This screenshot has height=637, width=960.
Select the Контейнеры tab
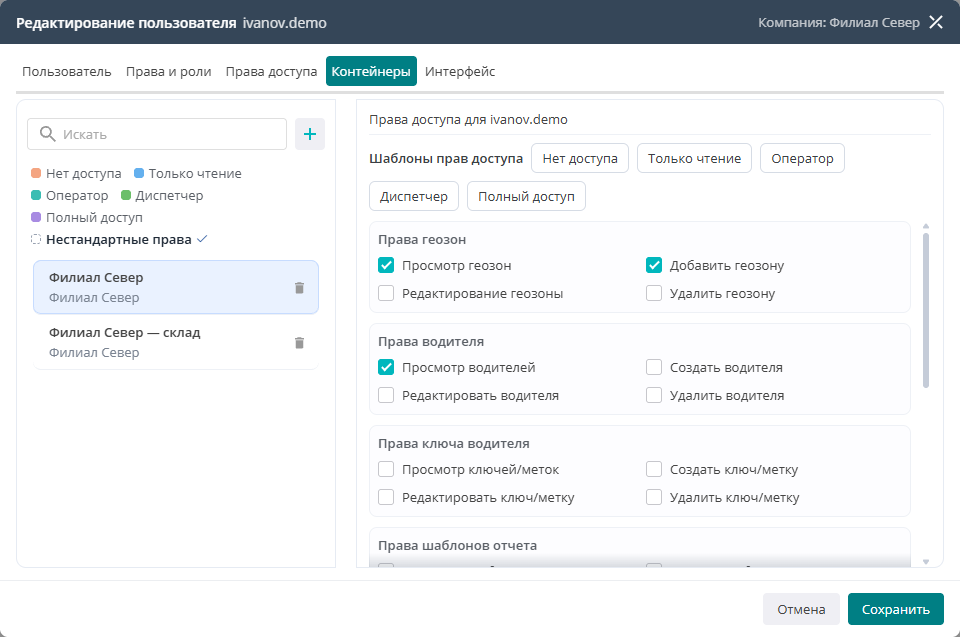point(371,71)
